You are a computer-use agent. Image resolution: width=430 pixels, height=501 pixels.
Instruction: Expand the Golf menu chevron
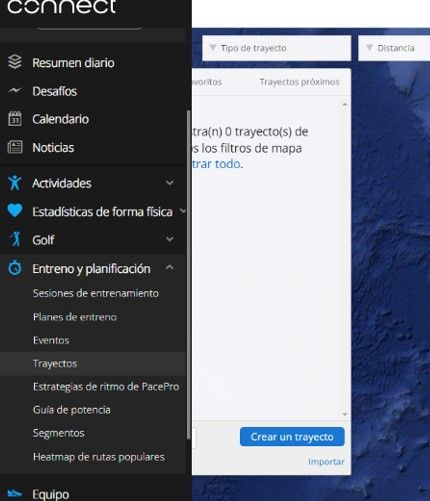[x=170, y=239]
